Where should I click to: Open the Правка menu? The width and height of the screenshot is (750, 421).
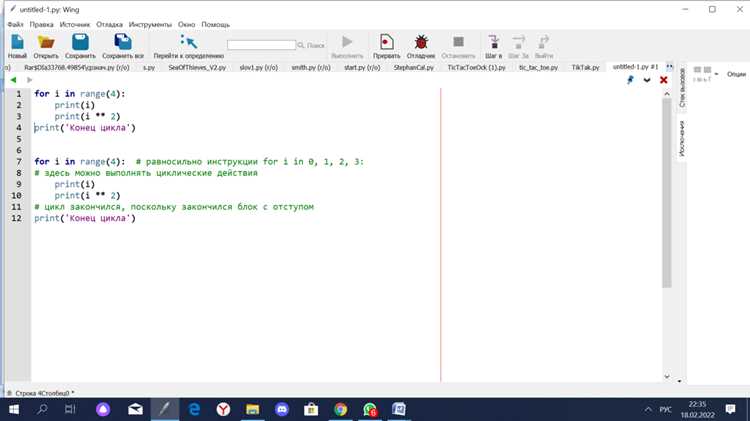(42, 24)
